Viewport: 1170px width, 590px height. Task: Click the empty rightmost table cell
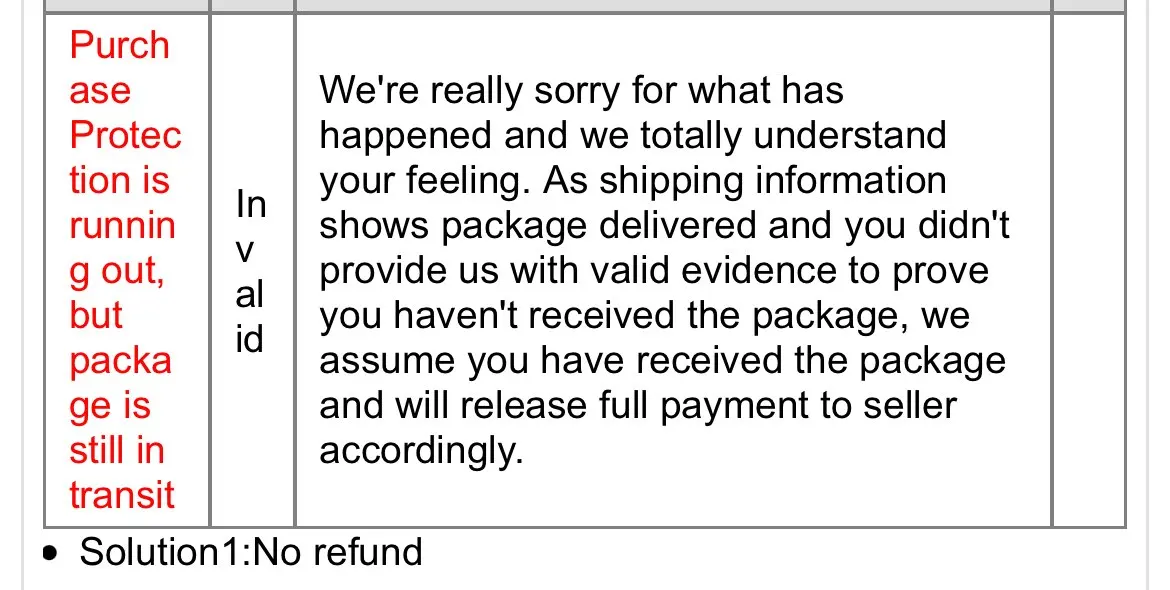tap(1089, 271)
